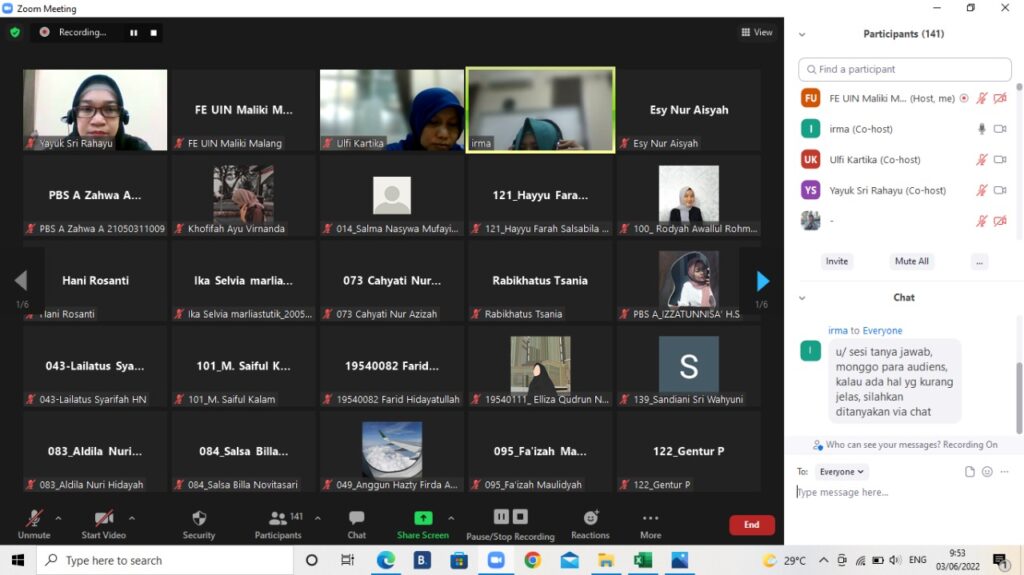The height and width of the screenshot is (575, 1024).
Task: Open the More options ellipsis in toolbar
Action: [x=650, y=518]
